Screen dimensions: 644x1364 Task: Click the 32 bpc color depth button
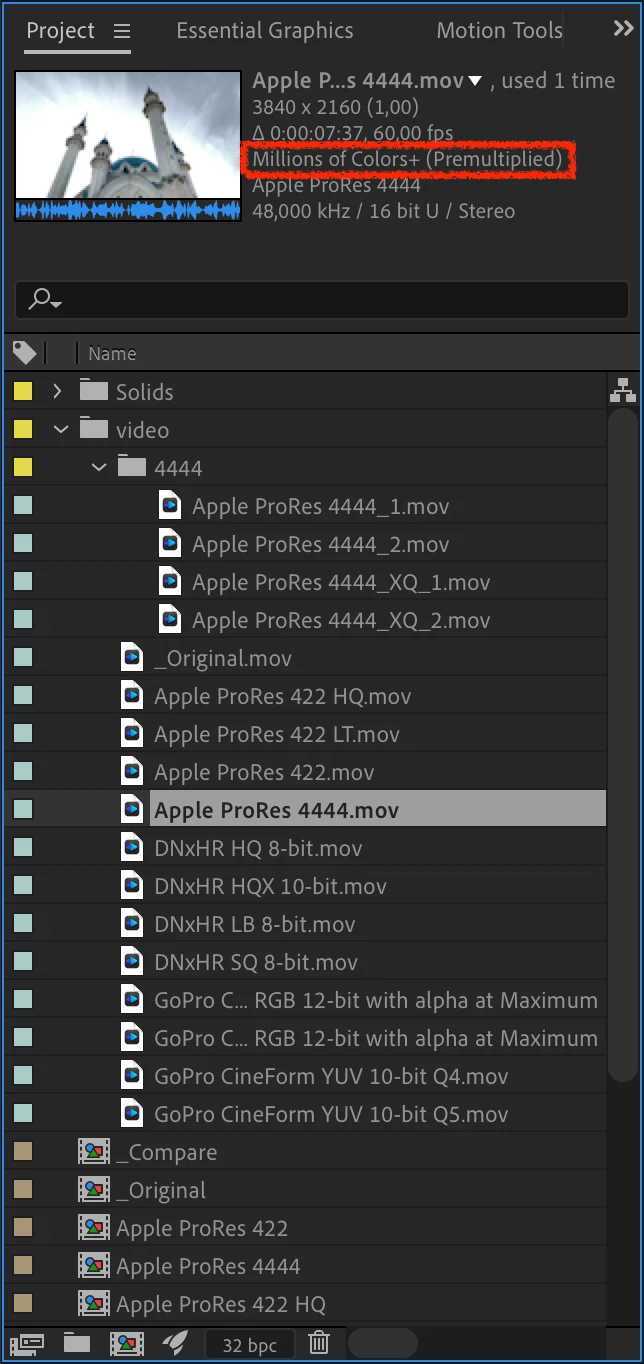point(249,1344)
